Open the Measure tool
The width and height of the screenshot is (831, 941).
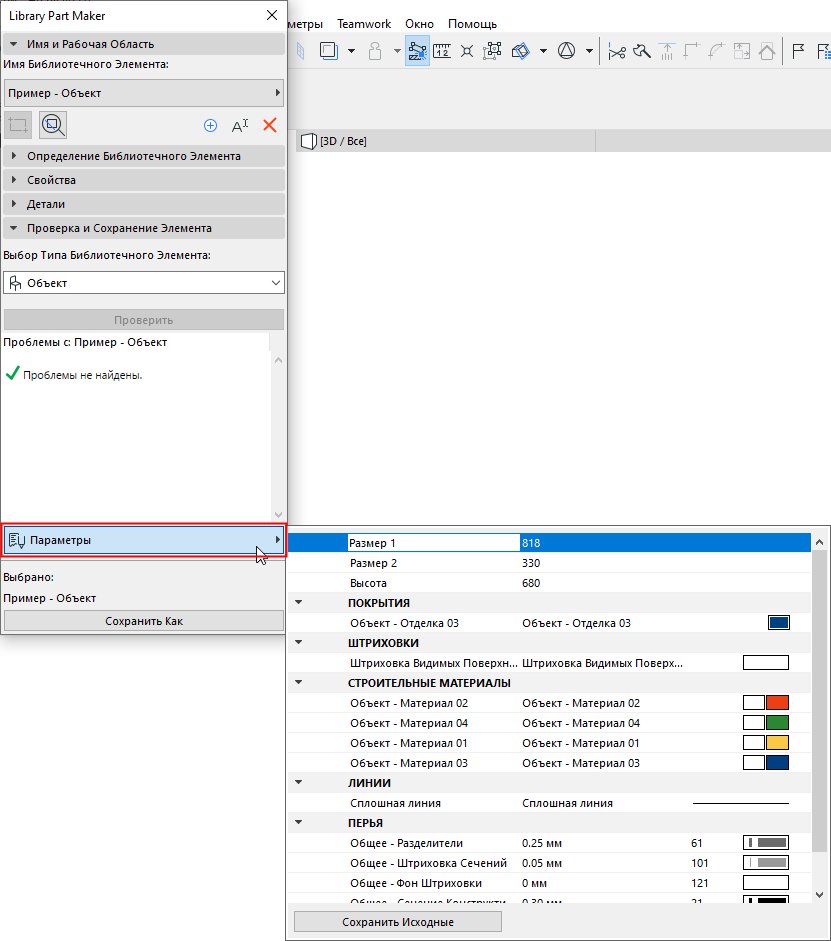tap(442, 50)
